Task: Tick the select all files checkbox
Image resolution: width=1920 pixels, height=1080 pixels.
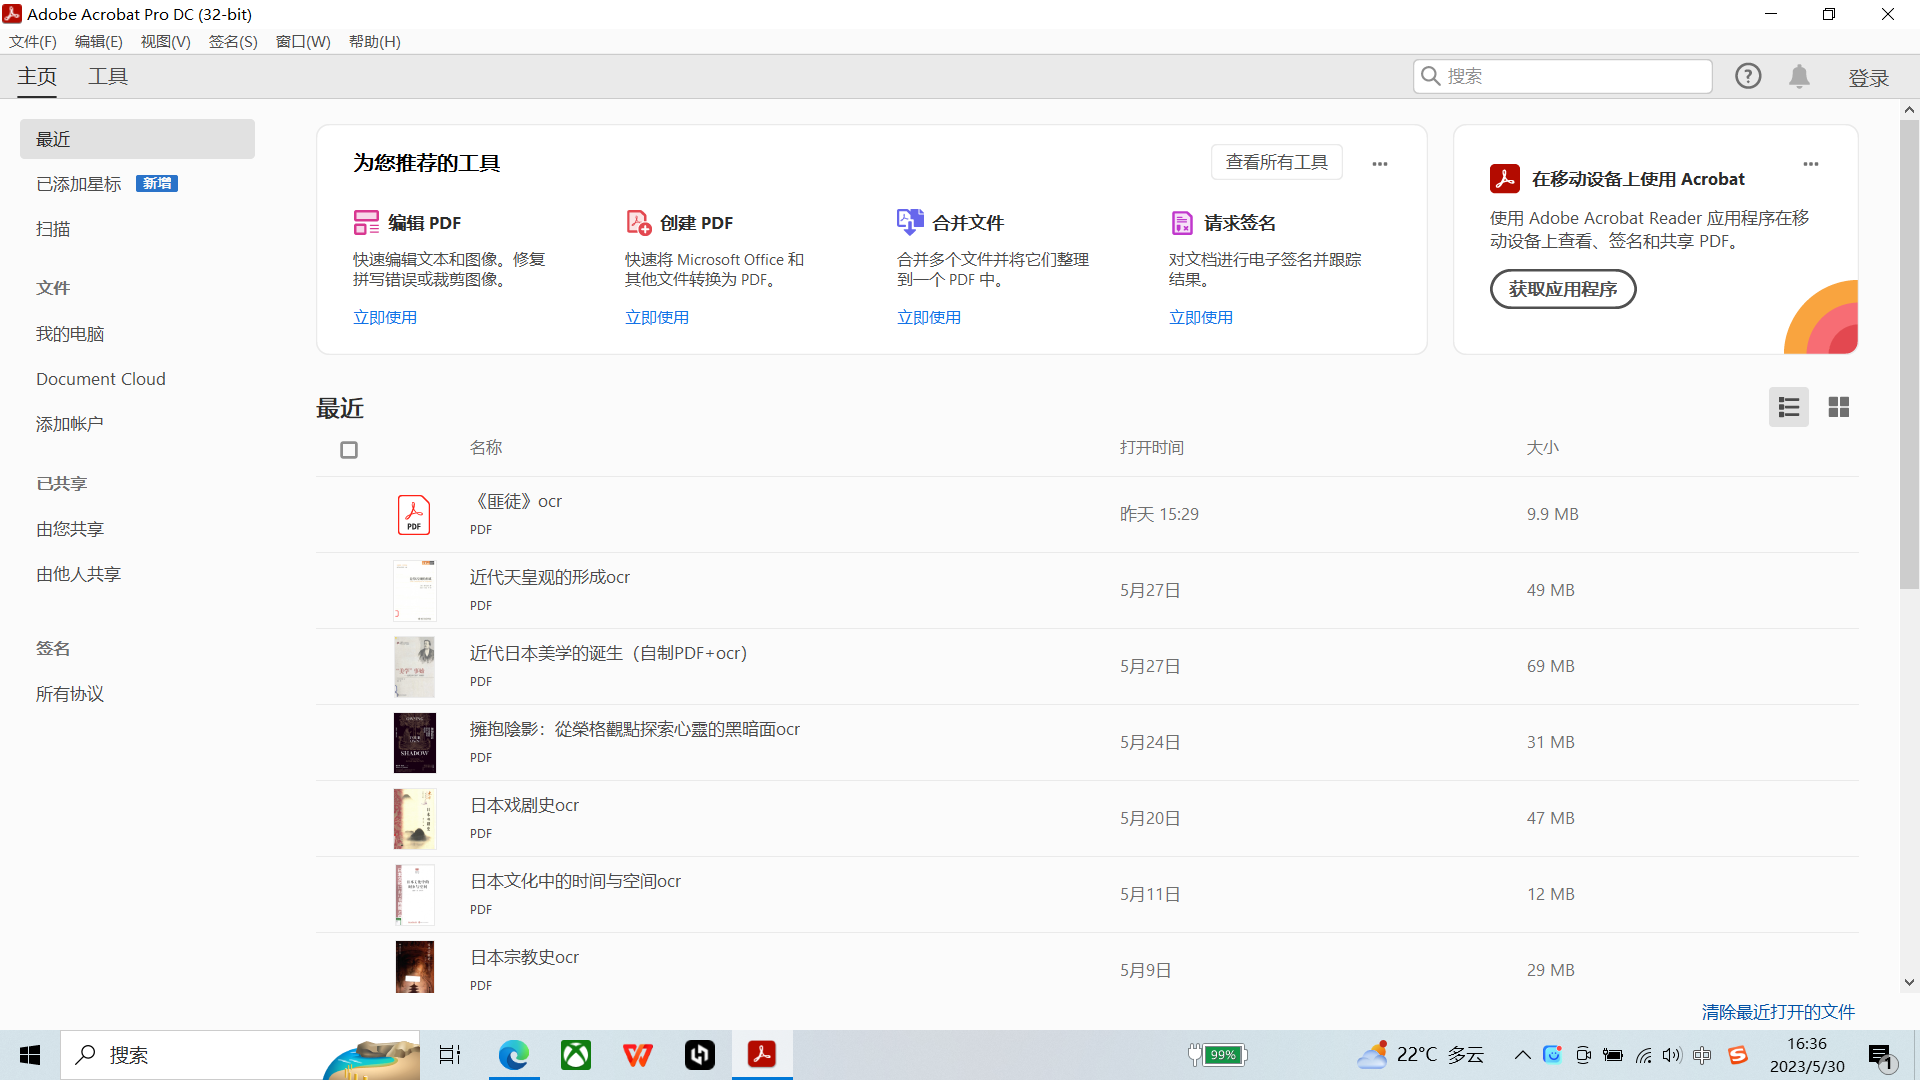Action: click(x=349, y=450)
